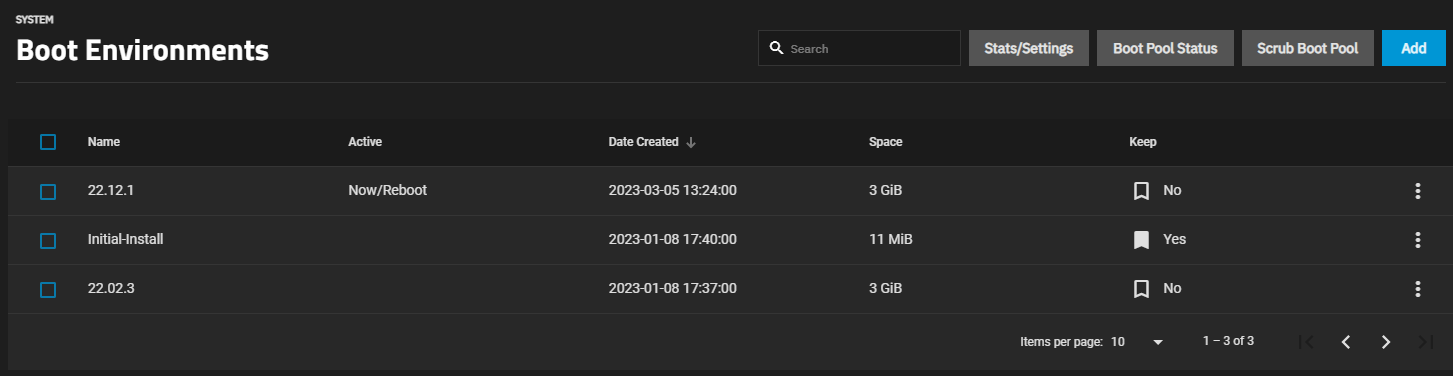Viewport: 1453px width, 376px height.
Task: Expand the Items per page dropdown
Action: [1138, 342]
